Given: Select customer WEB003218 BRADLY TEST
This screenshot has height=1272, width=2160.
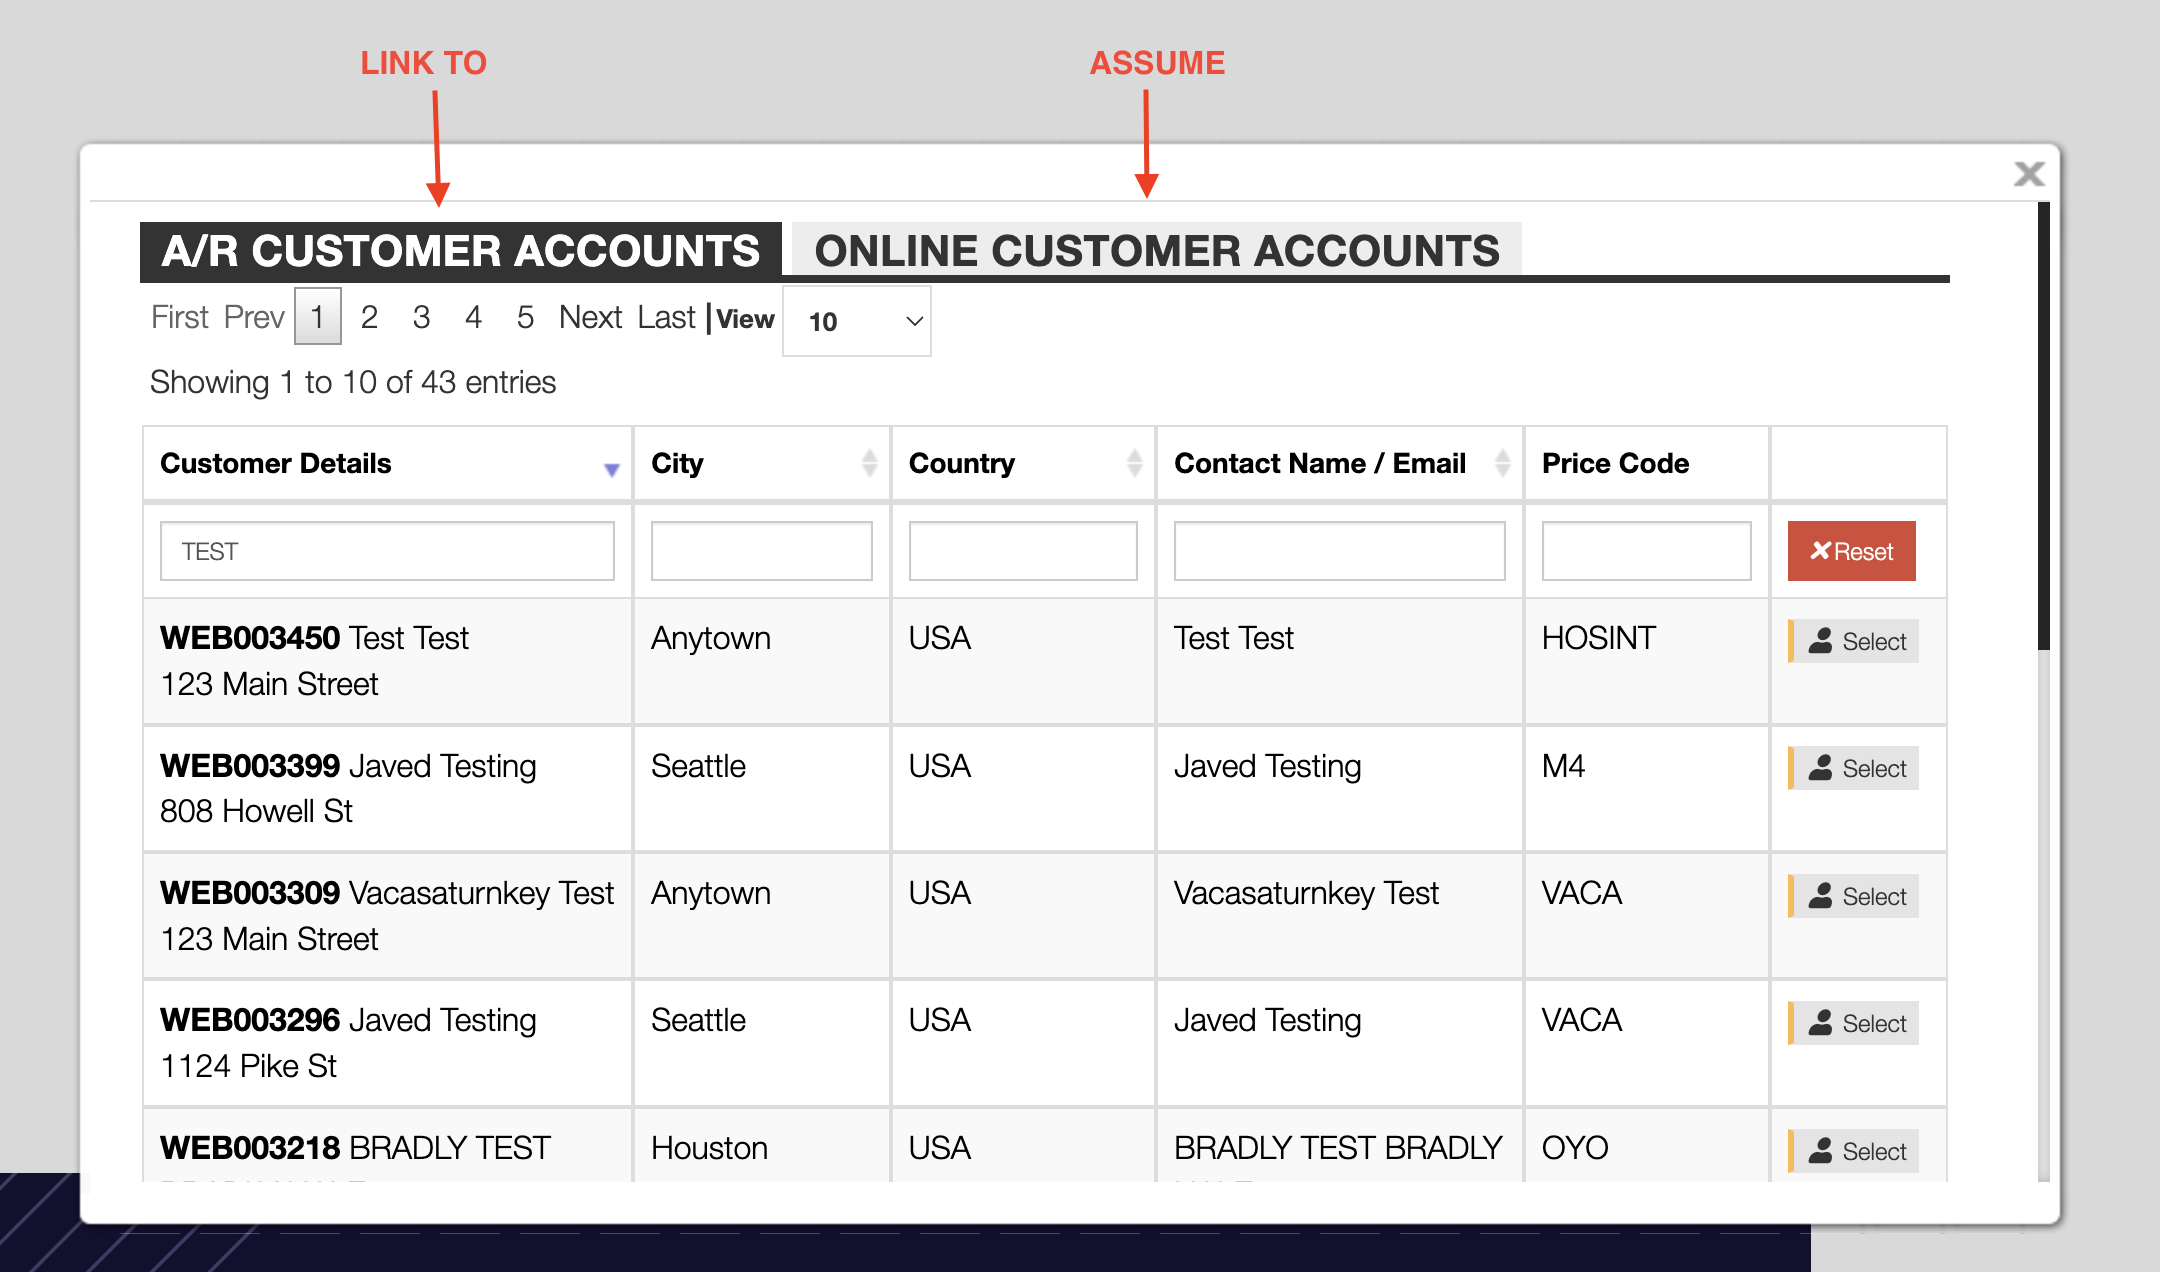Looking at the screenshot, I should click(1855, 1151).
